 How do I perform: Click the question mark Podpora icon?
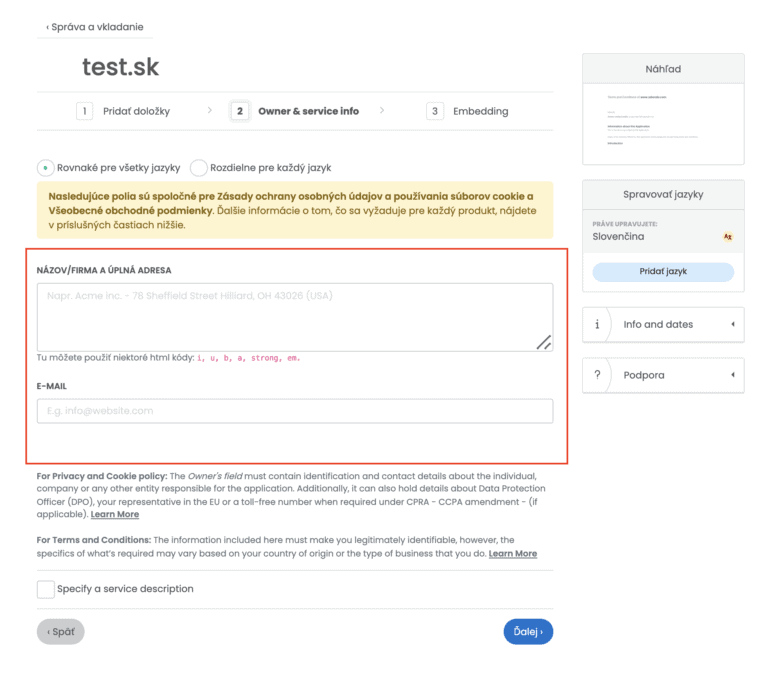[597, 375]
